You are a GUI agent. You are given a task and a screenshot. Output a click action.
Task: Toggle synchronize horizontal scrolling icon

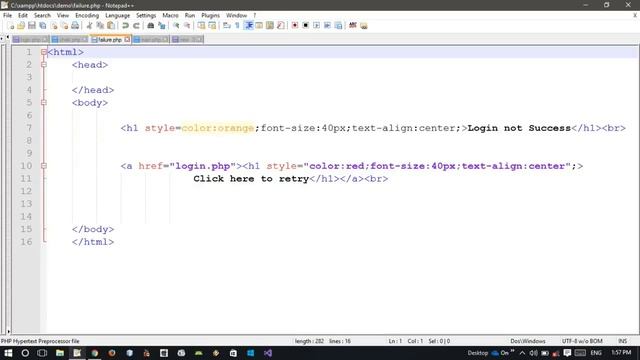(212, 26)
